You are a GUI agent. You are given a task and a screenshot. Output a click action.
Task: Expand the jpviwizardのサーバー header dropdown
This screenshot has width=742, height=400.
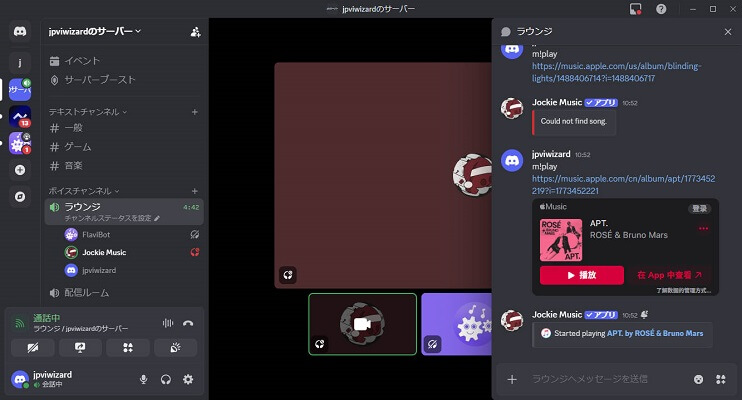95,31
